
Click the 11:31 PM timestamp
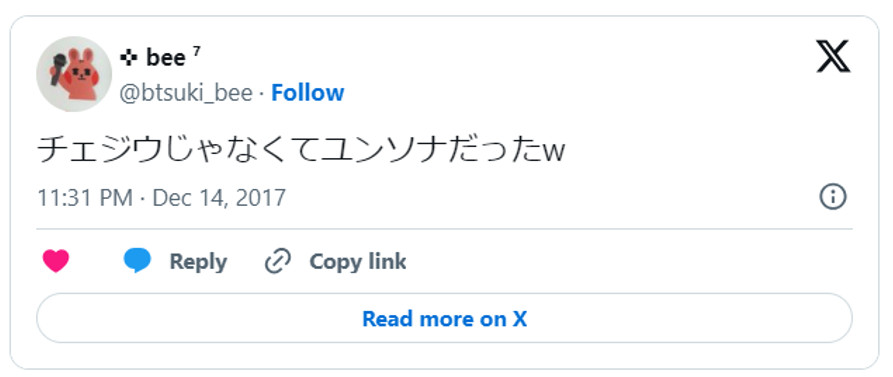[x=85, y=198]
